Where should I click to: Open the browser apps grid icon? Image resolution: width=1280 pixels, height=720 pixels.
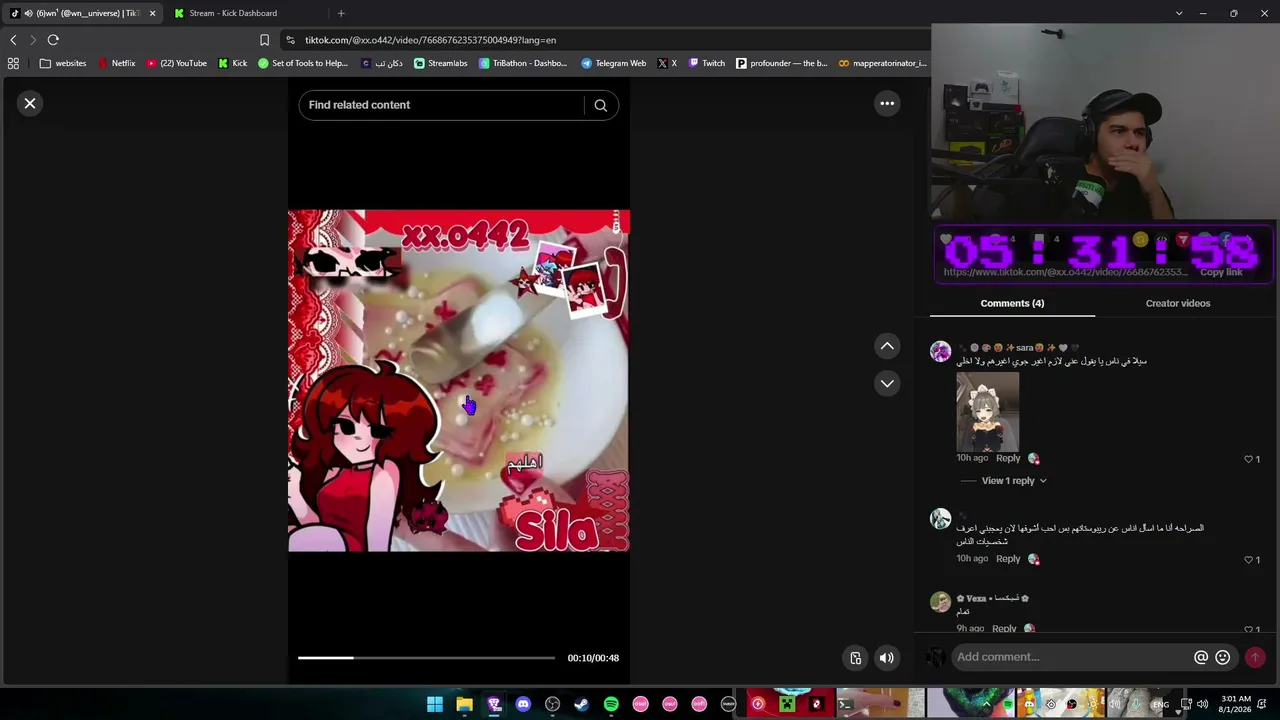coord(13,63)
